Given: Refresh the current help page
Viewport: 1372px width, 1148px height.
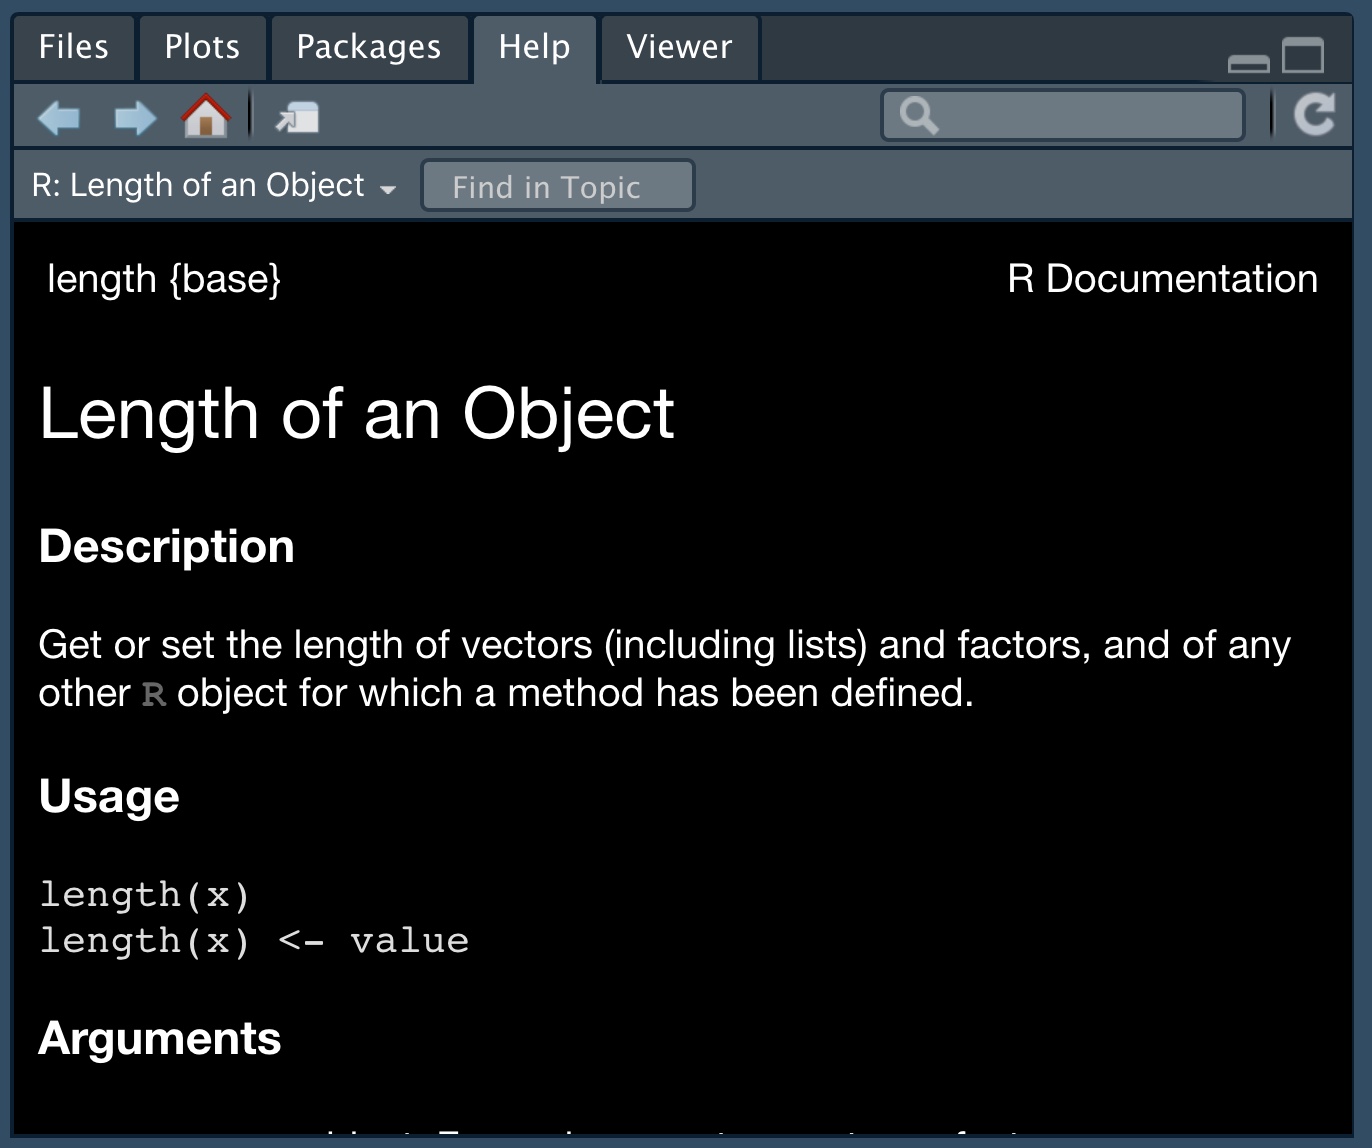Looking at the screenshot, I should 1315,114.
